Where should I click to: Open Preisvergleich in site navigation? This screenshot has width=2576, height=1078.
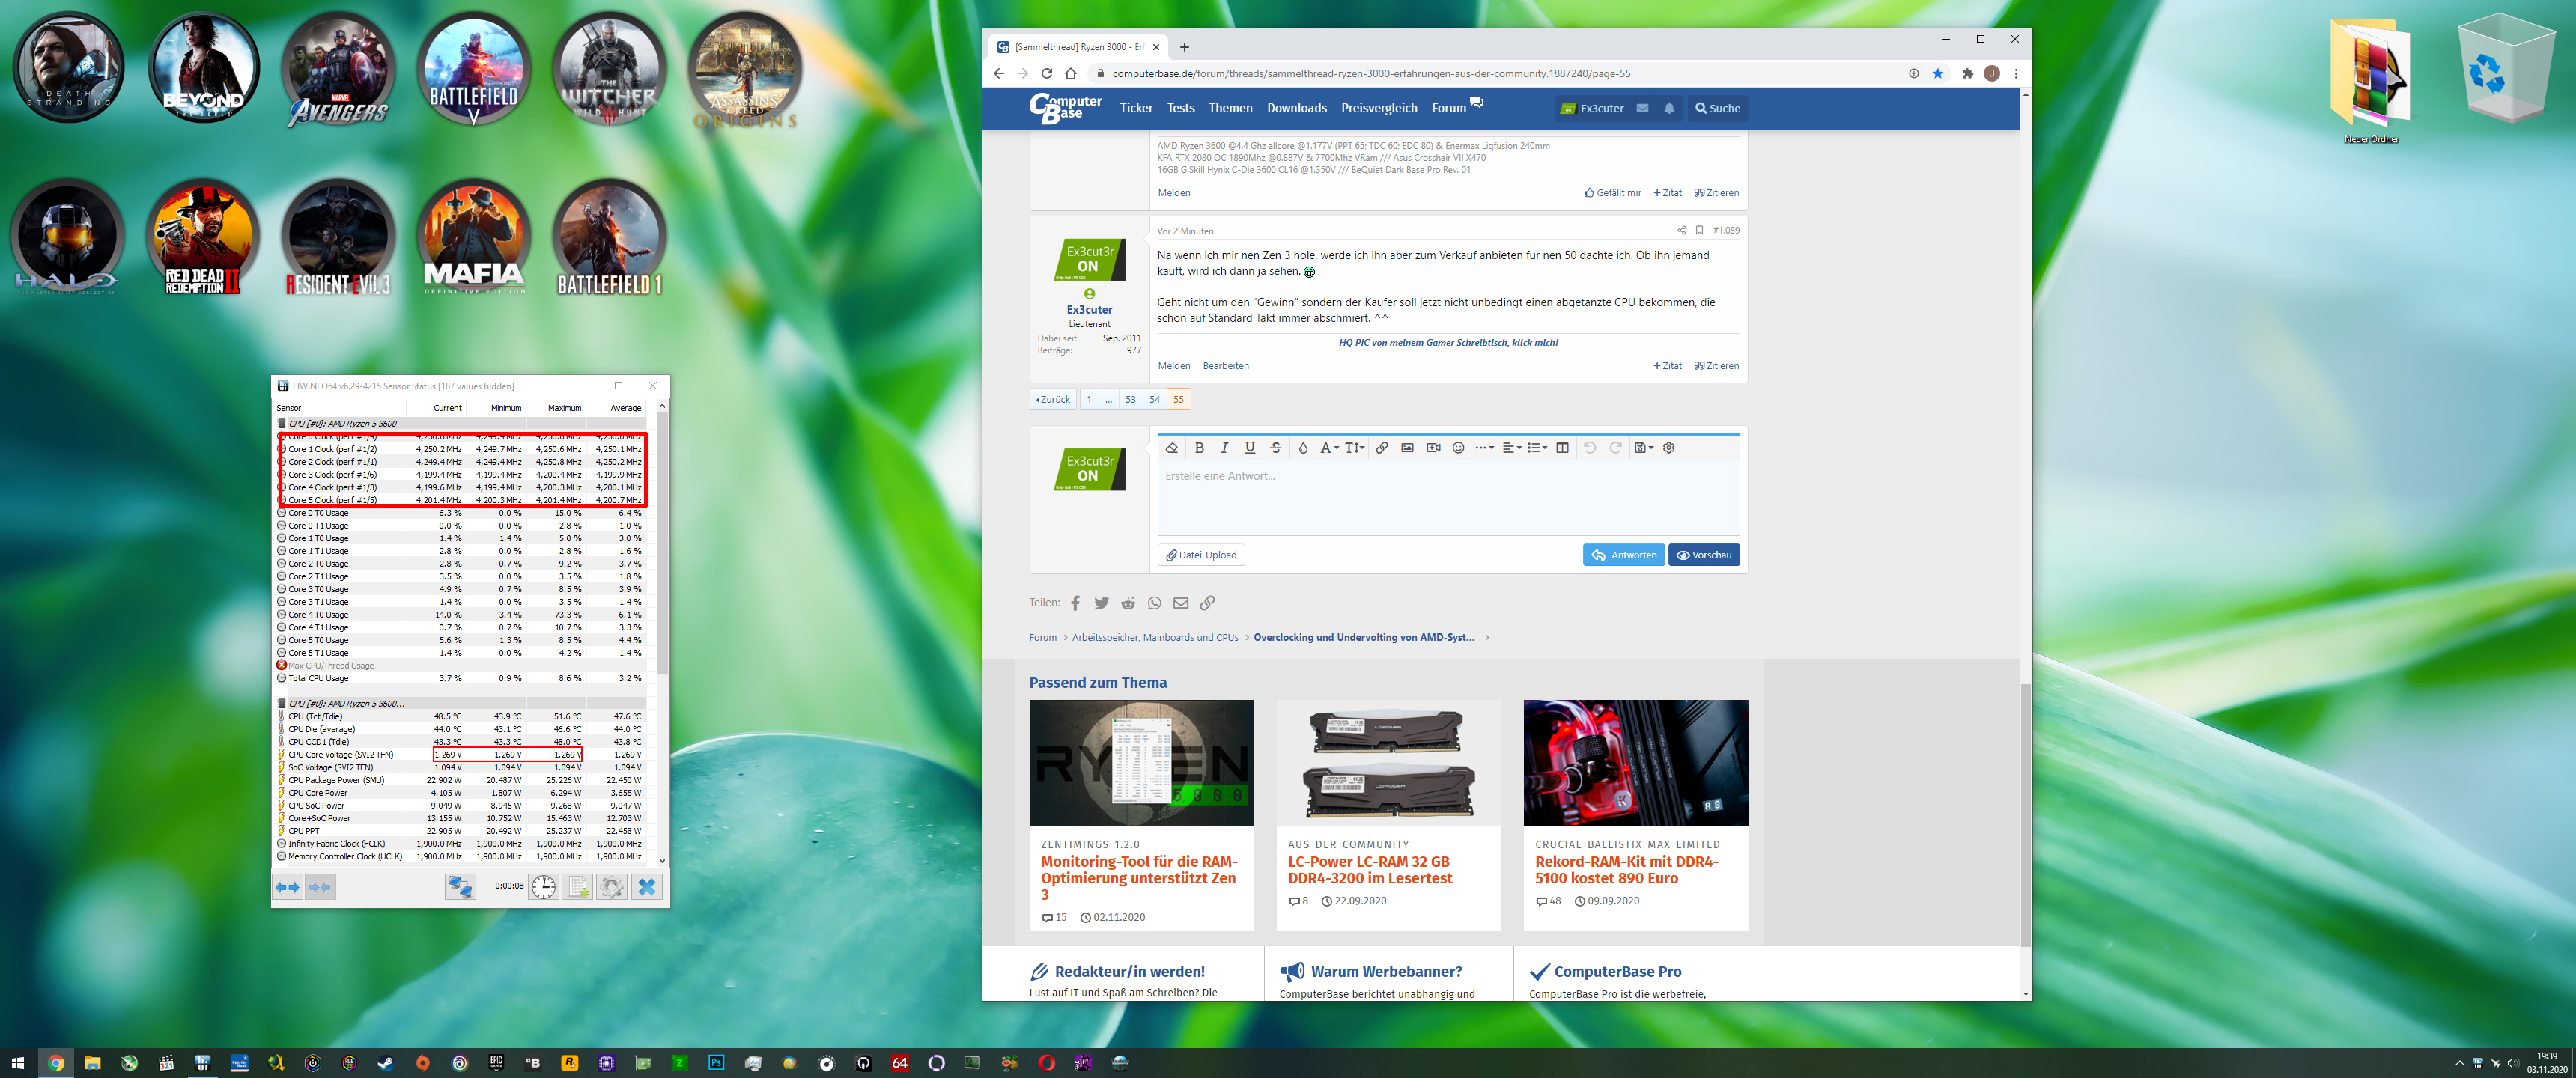pos(1378,108)
